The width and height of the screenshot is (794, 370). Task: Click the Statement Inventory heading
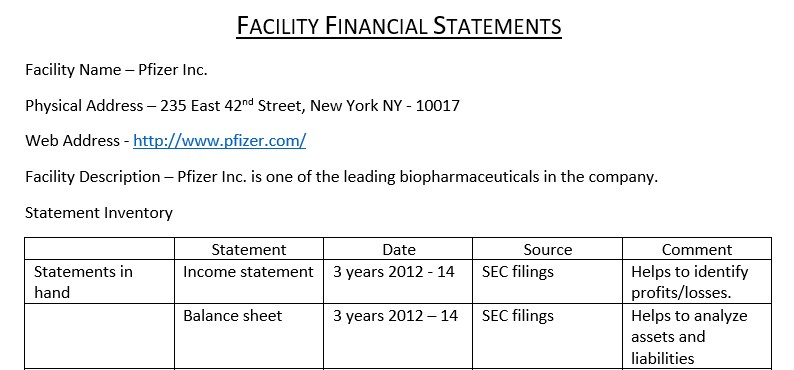point(99,213)
